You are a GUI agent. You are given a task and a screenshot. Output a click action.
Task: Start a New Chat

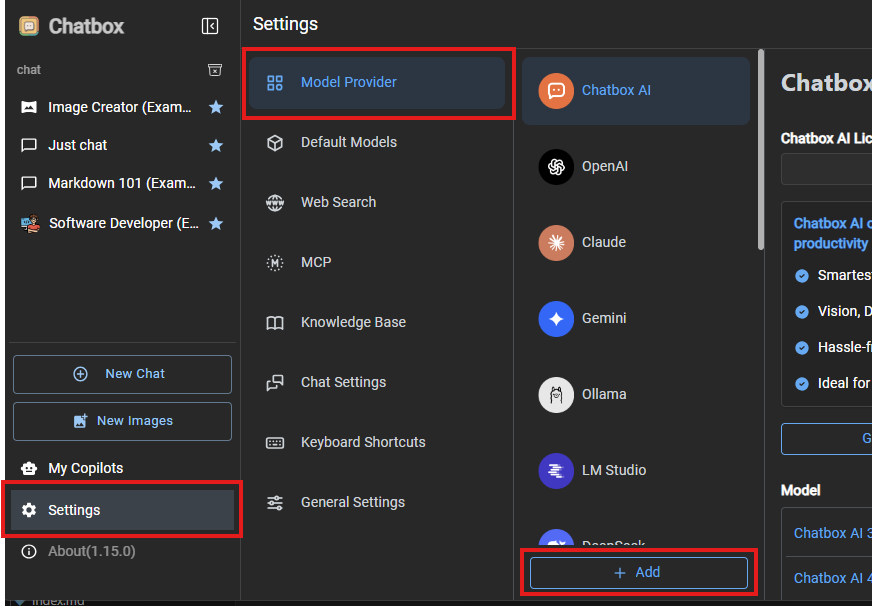pos(122,374)
